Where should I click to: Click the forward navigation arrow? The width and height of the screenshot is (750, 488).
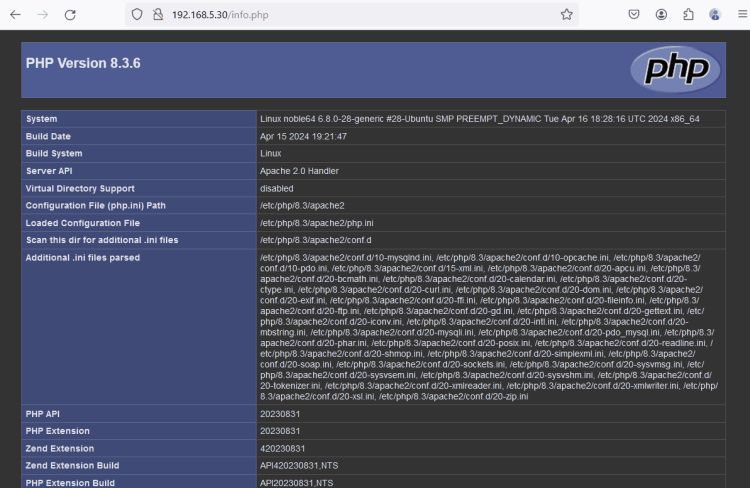tap(42, 15)
